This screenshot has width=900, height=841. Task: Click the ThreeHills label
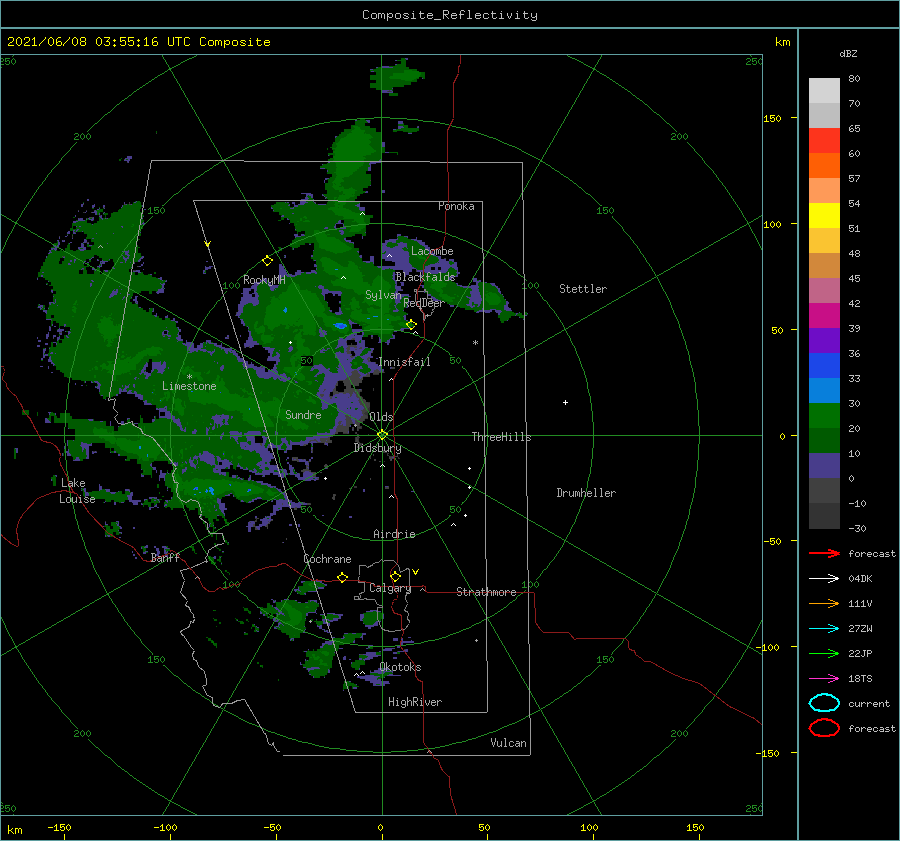502,437
